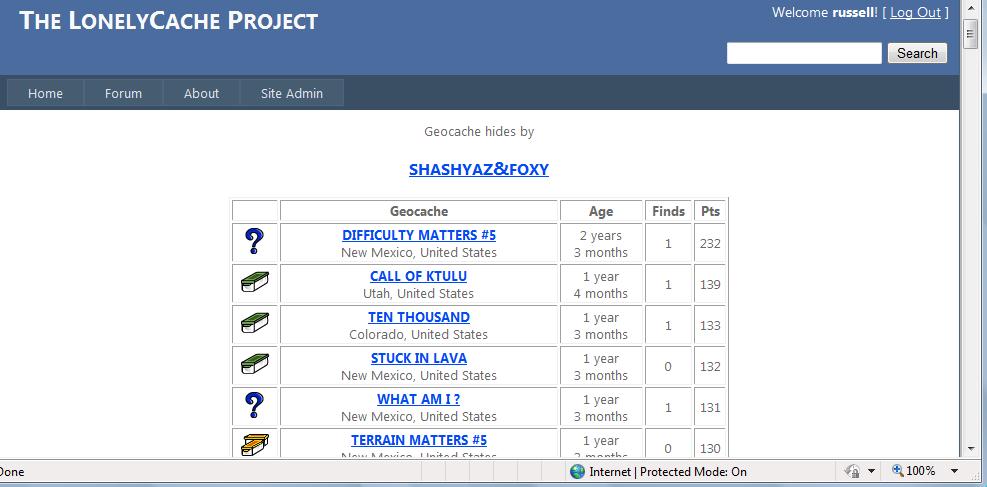Click The LonelyCache Project site title
The image size is (987, 487).
169,21
